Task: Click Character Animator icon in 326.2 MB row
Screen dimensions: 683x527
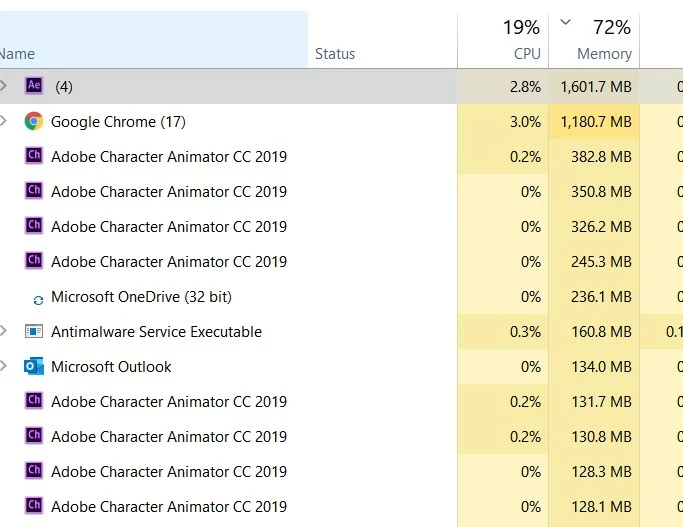Action: click(x=34, y=225)
